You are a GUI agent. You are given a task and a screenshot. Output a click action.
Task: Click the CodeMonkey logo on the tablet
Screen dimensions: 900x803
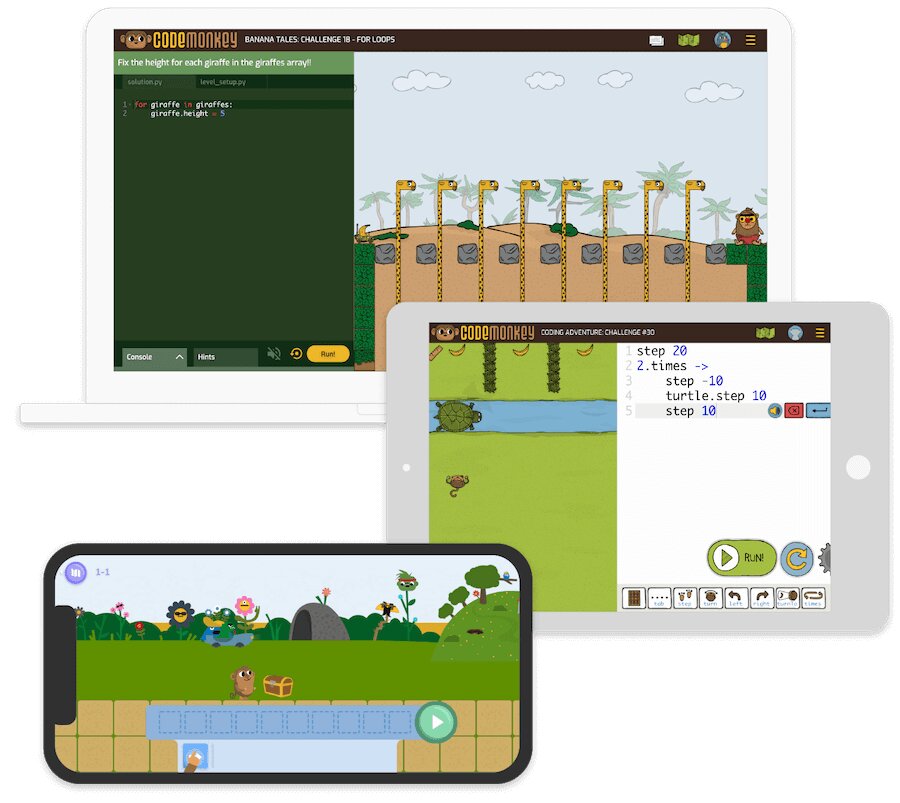483,332
